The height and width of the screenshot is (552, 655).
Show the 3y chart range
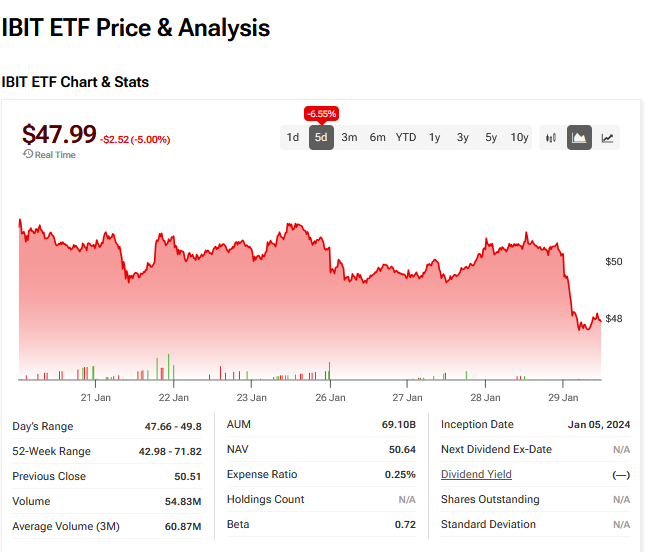pyautogui.click(x=463, y=138)
